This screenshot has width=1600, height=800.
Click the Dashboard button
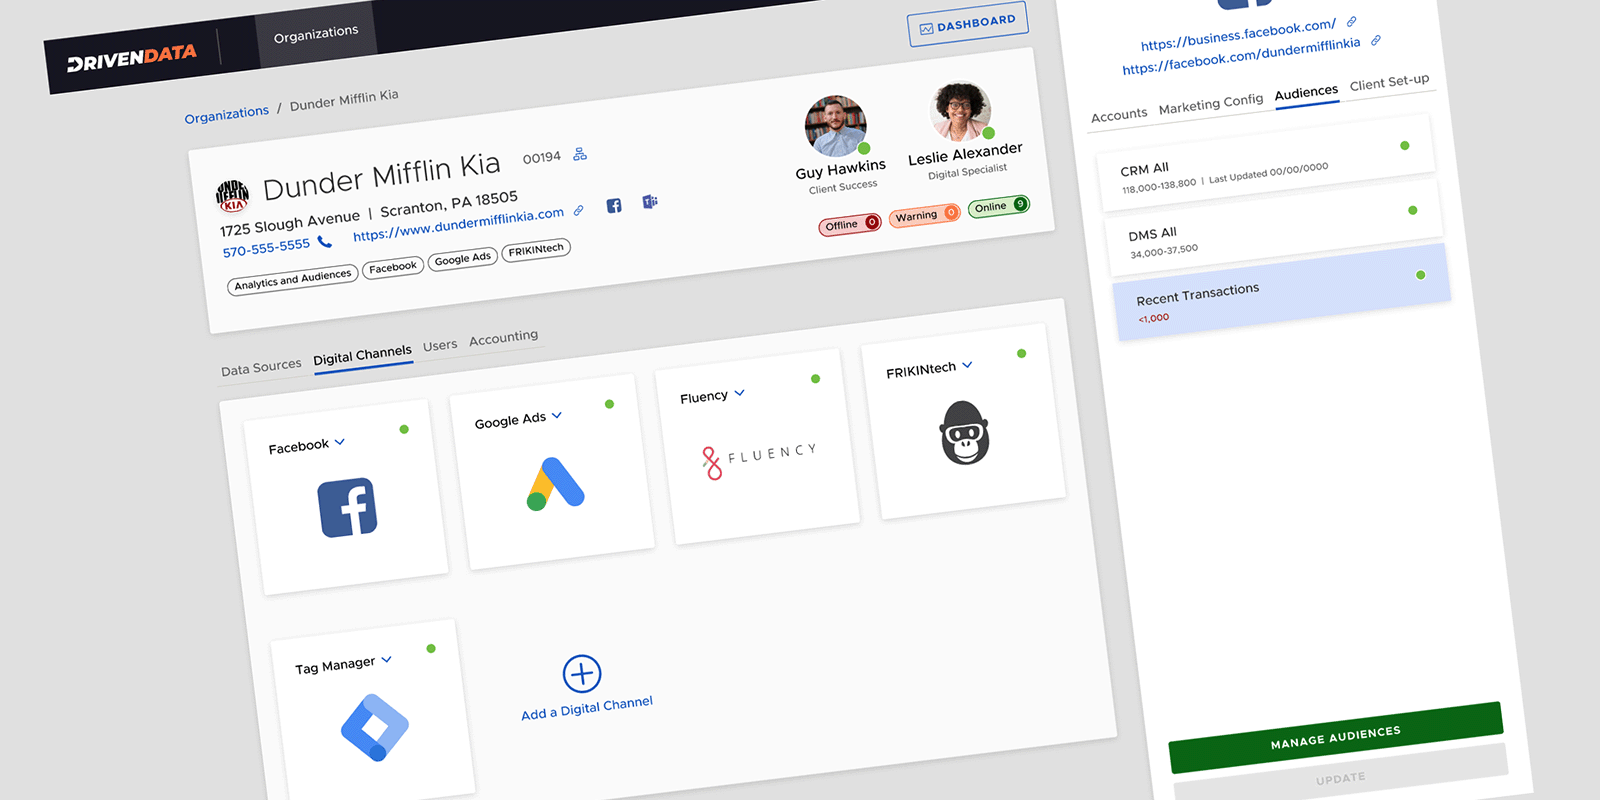point(968,24)
